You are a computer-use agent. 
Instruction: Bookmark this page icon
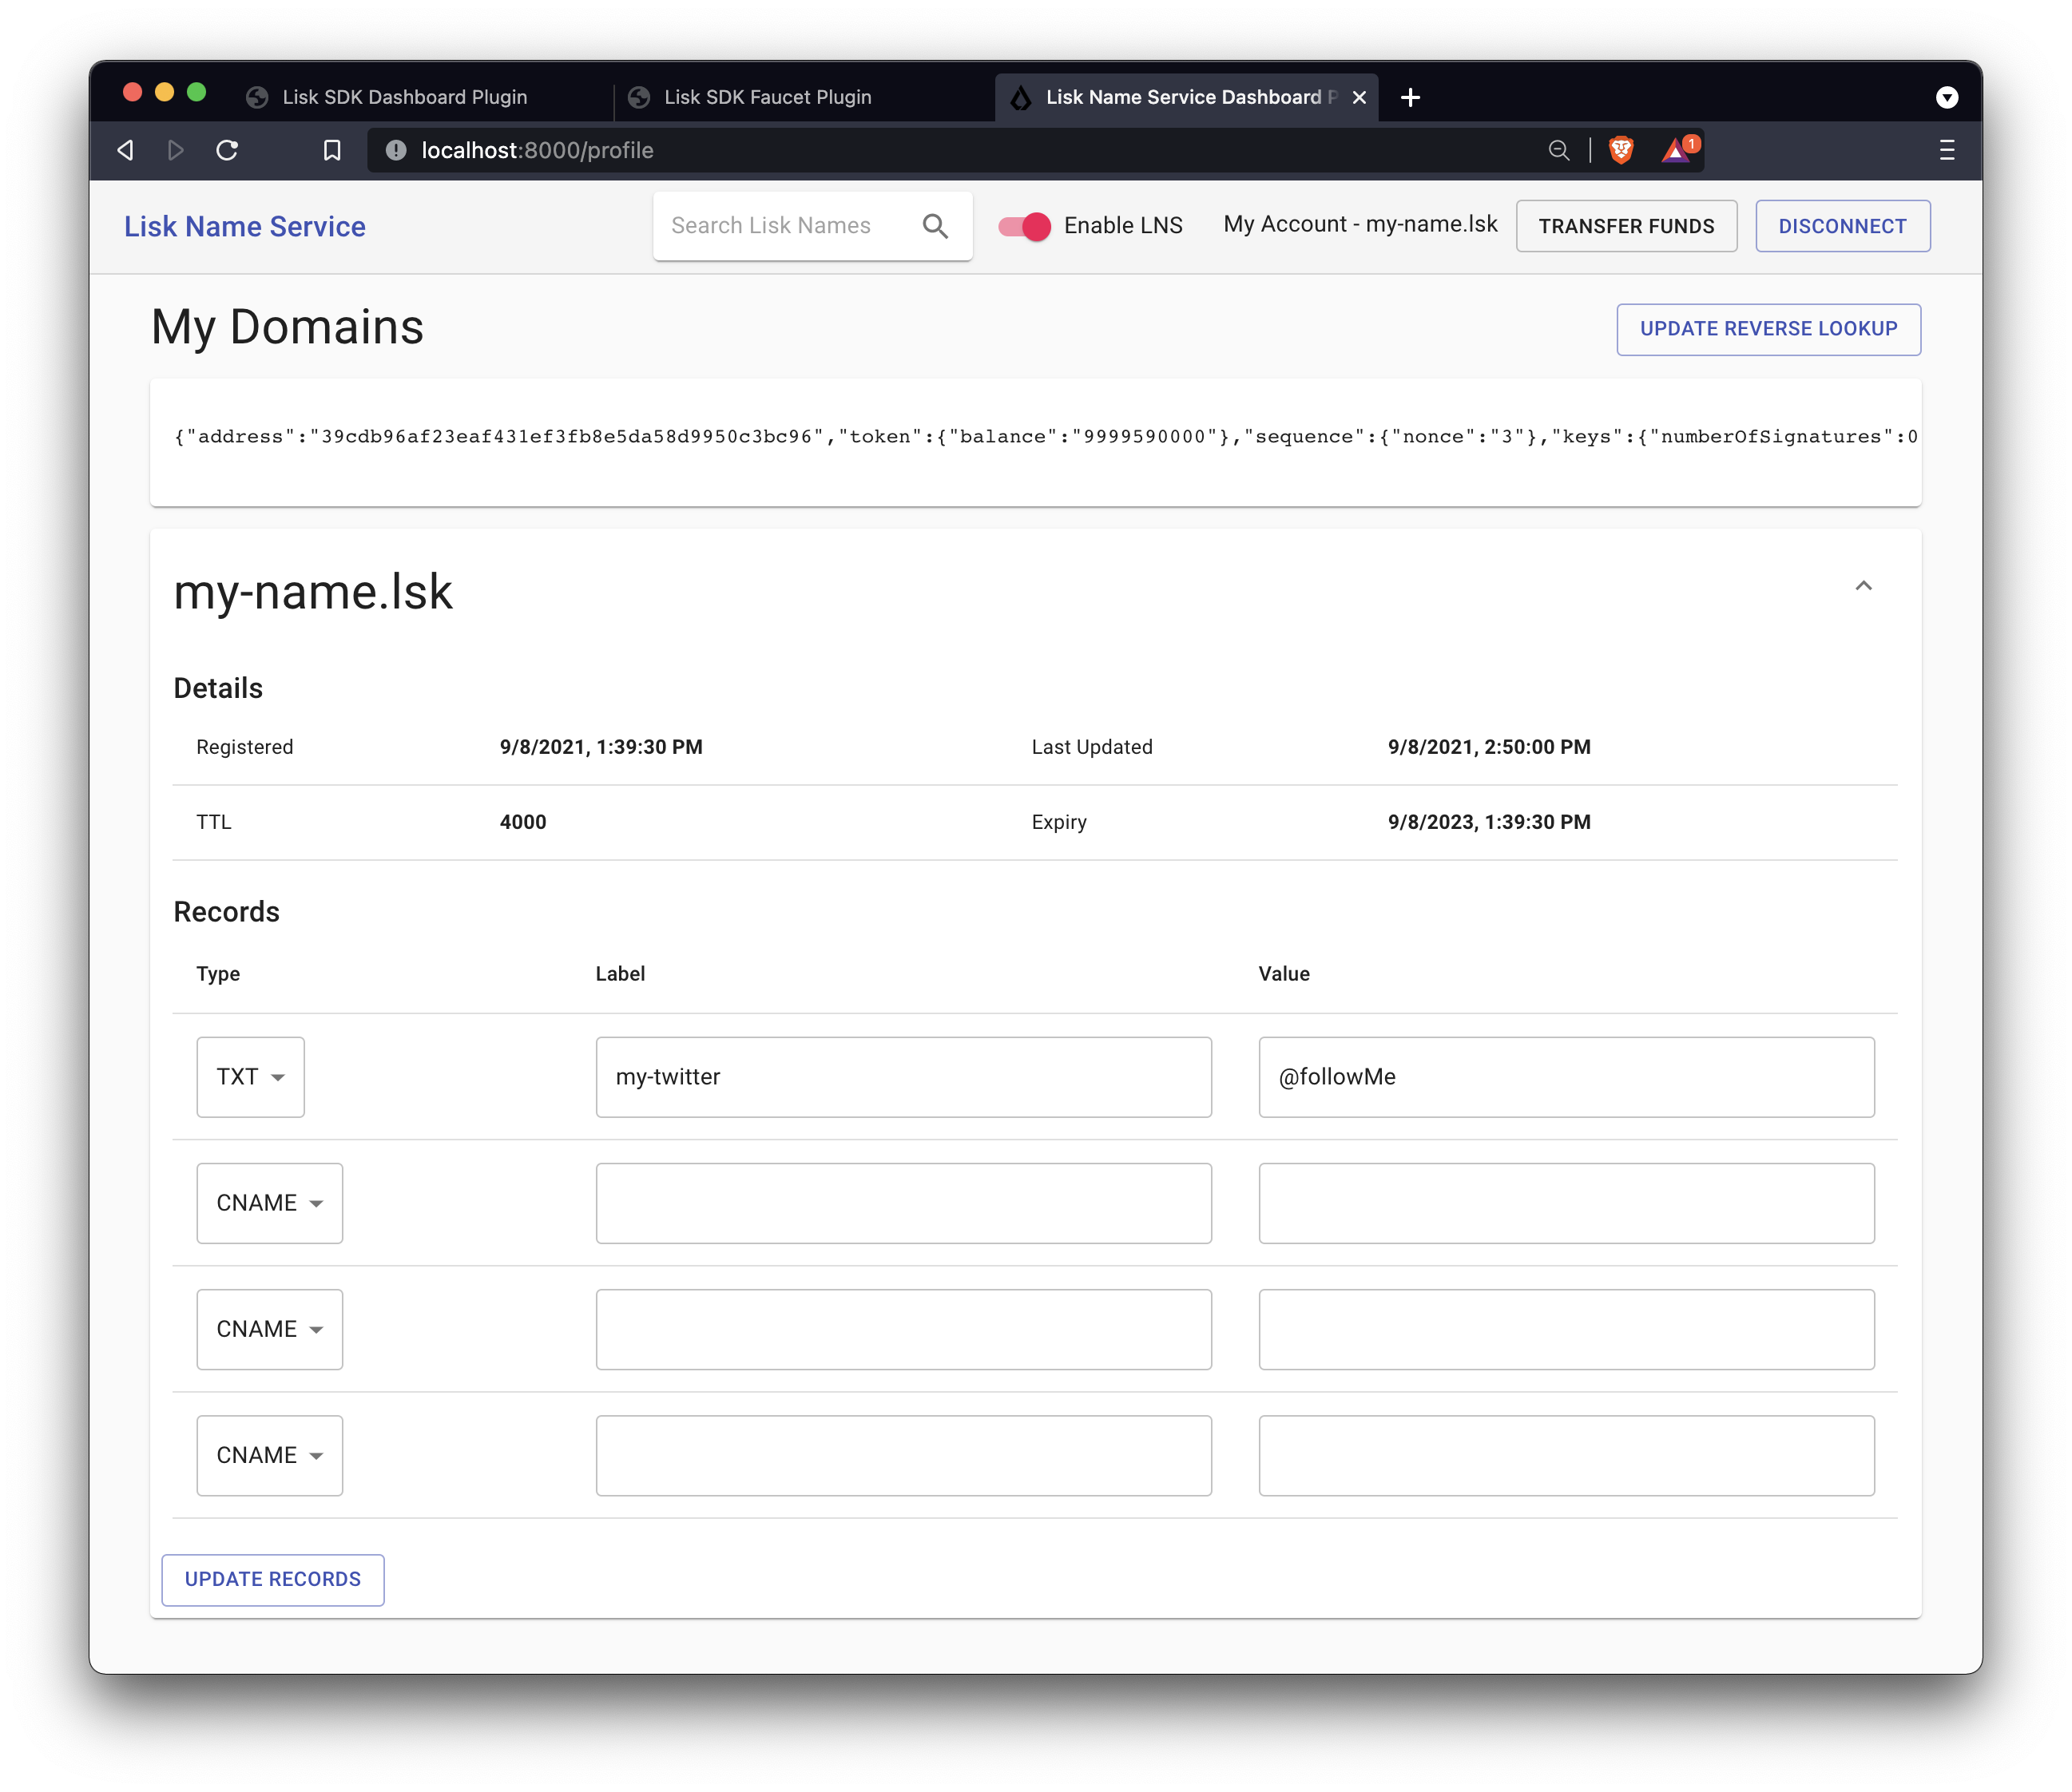click(x=332, y=150)
